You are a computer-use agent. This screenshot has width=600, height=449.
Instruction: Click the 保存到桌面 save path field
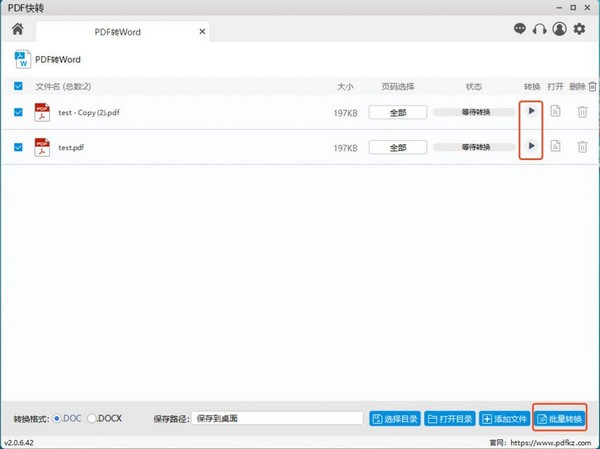pyautogui.click(x=276, y=418)
